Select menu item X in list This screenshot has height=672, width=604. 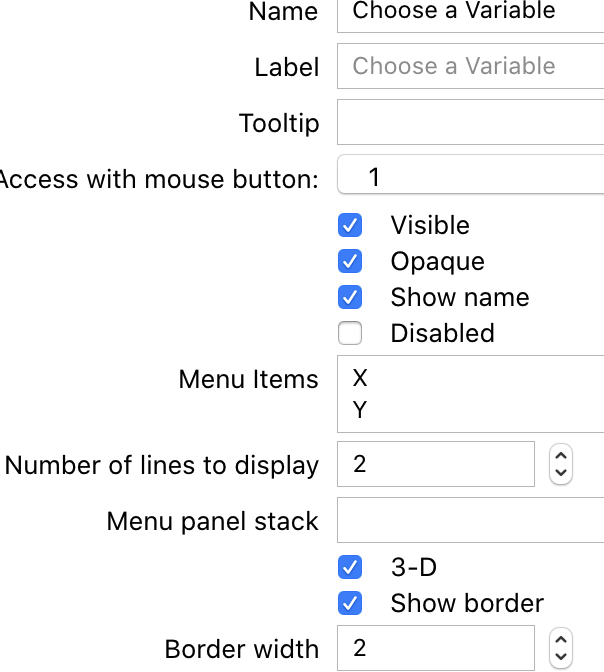361,378
